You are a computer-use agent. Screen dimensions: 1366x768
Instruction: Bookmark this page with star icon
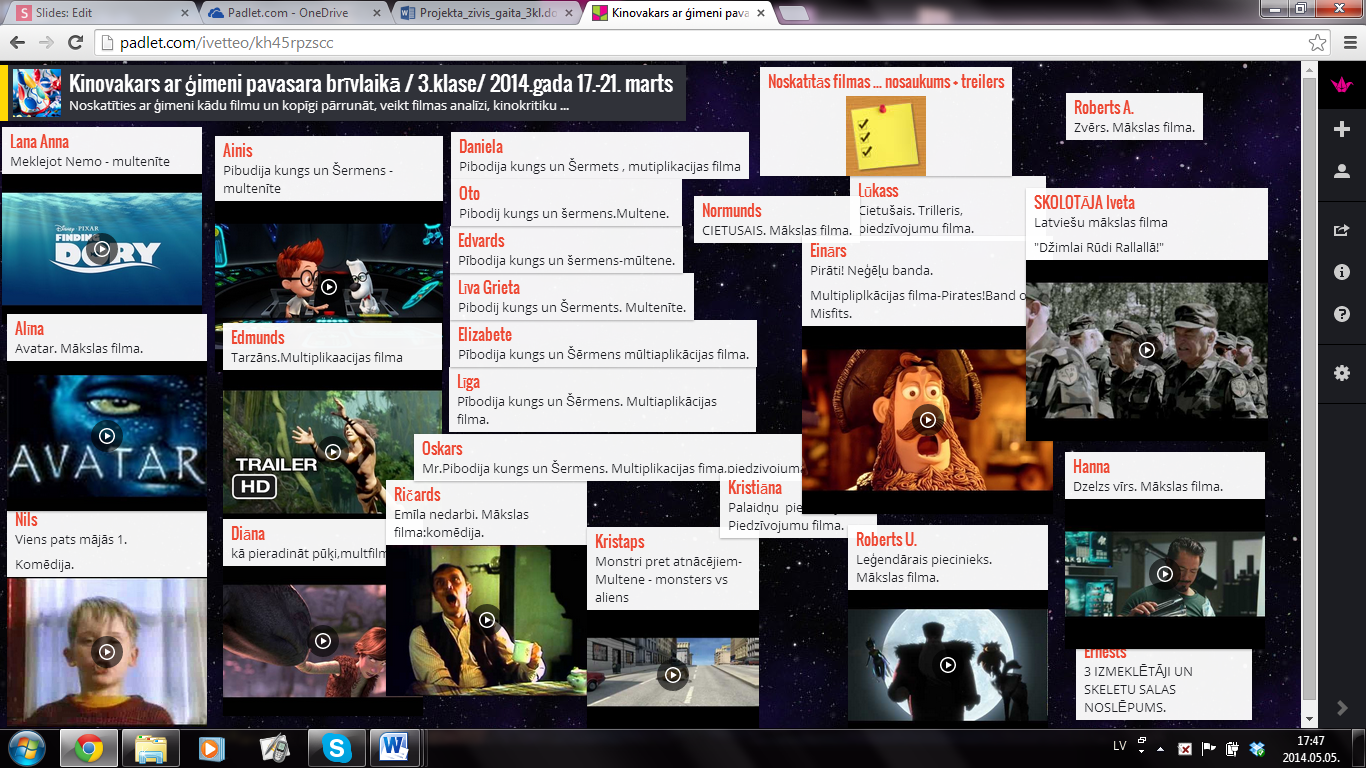[x=1318, y=42]
